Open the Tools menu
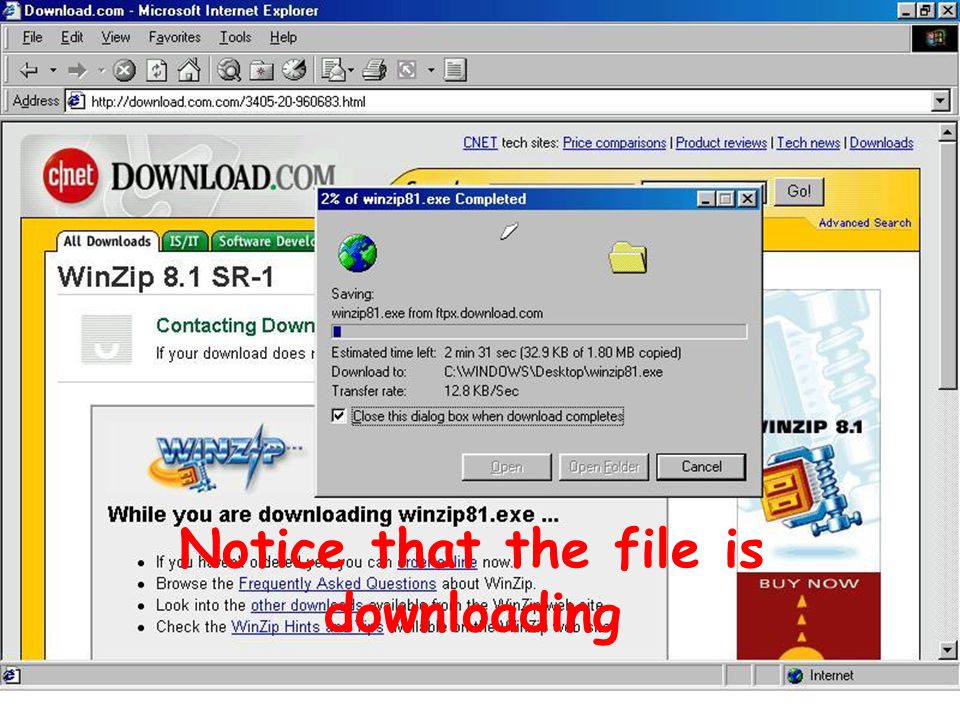Image resolution: width=960 pixels, height=720 pixels. [236, 37]
